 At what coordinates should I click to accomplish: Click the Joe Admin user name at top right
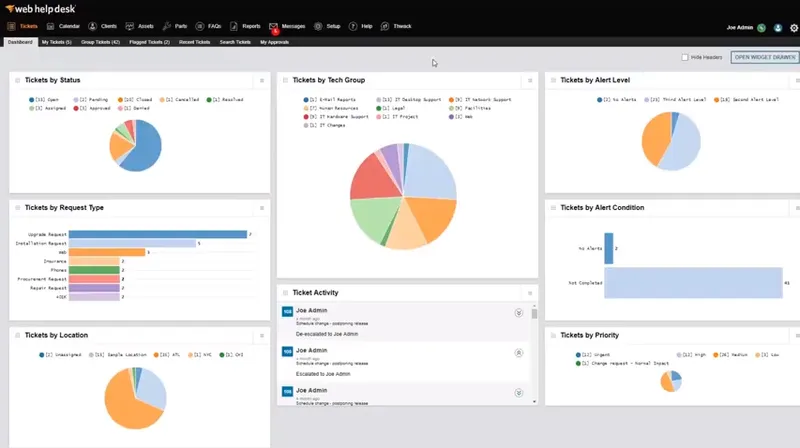[739, 28]
